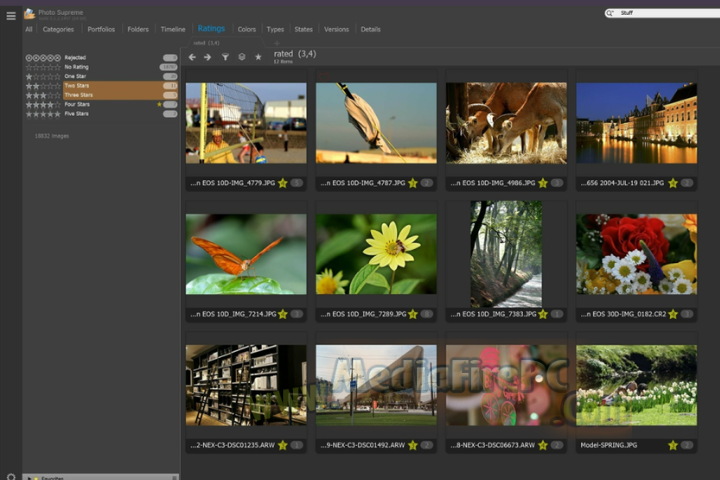The height and width of the screenshot is (480, 720).
Task: Click the rating star on IMG_0182.CR2
Action: [673, 314]
